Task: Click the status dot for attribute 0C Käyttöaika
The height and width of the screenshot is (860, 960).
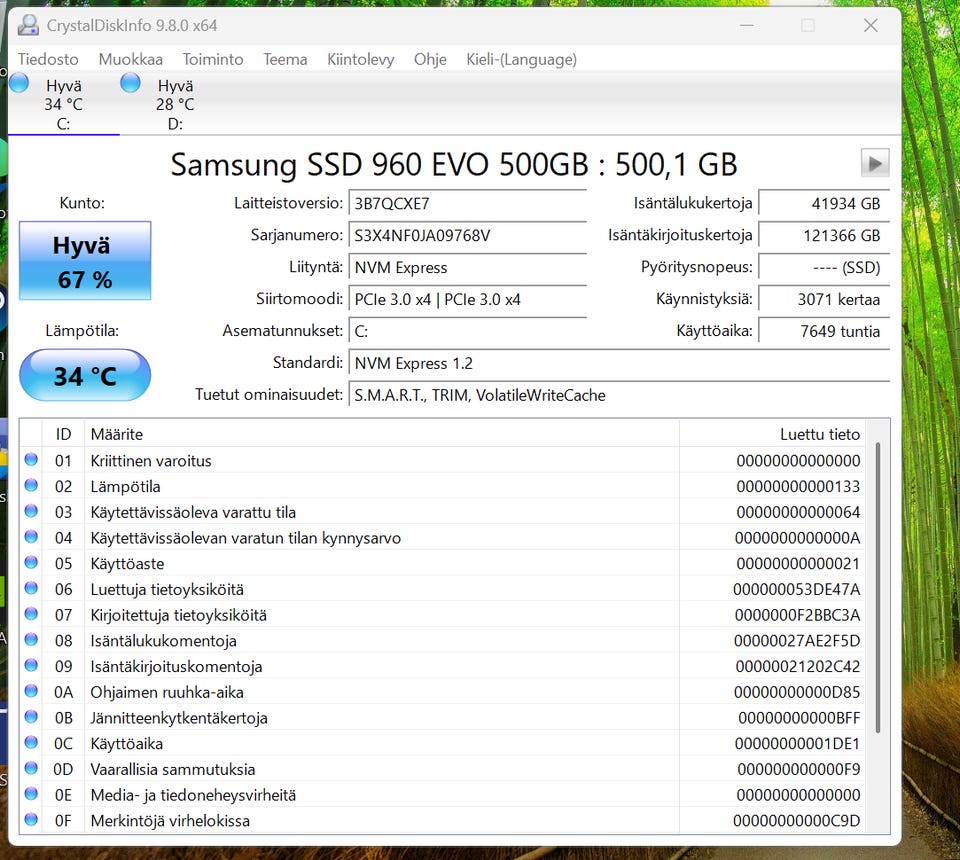Action: [31, 742]
